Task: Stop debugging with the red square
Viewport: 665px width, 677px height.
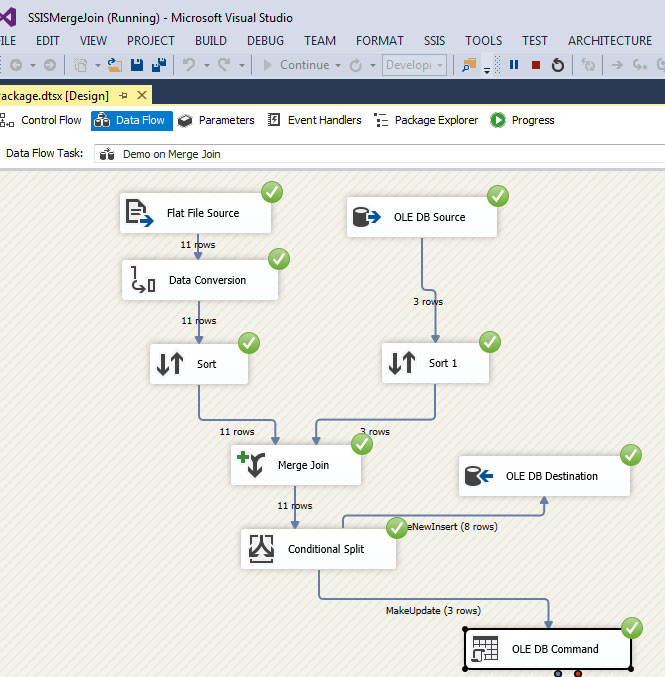Action: point(536,65)
